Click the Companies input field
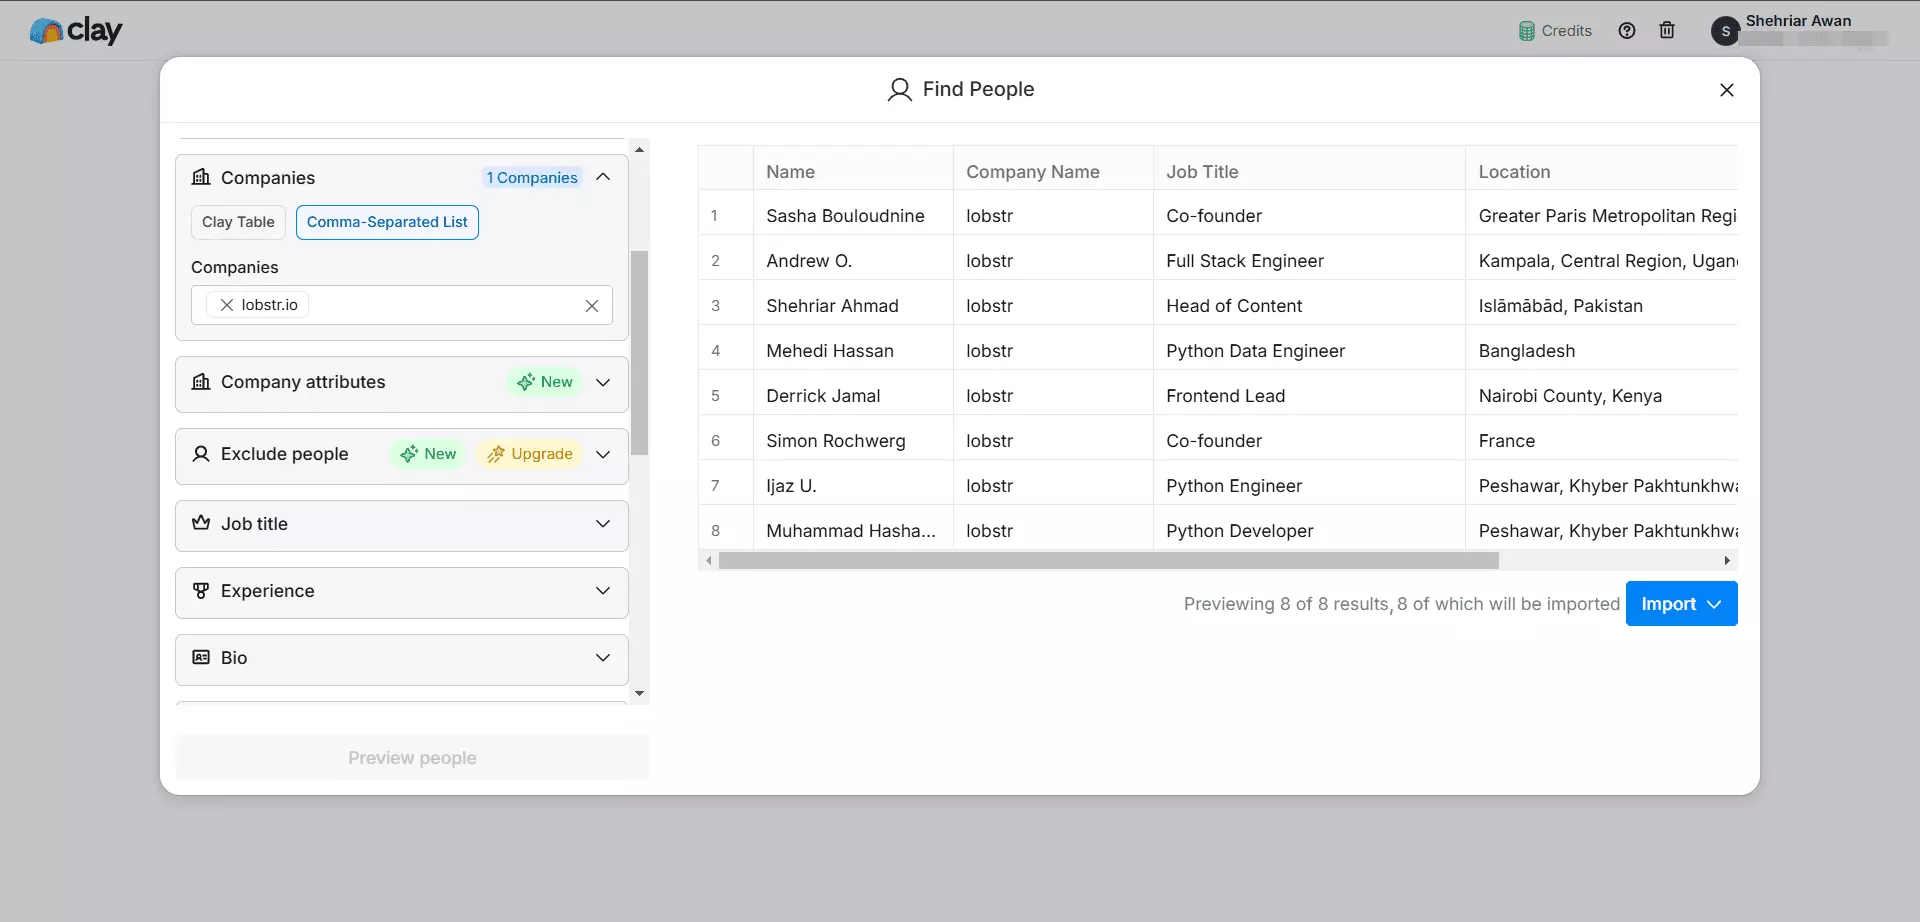The image size is (1920, 922). coord(445,305)
